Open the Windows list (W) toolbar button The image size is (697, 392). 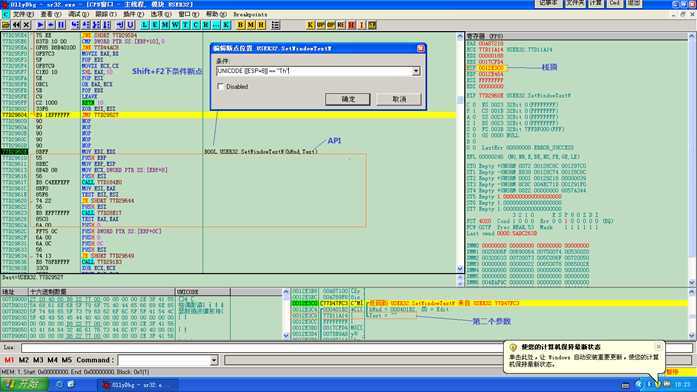click(175, 25)
